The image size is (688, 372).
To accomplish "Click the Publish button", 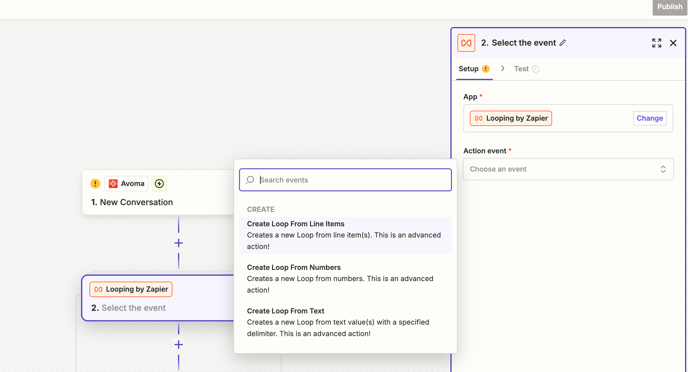I will [x=669, y=7].
